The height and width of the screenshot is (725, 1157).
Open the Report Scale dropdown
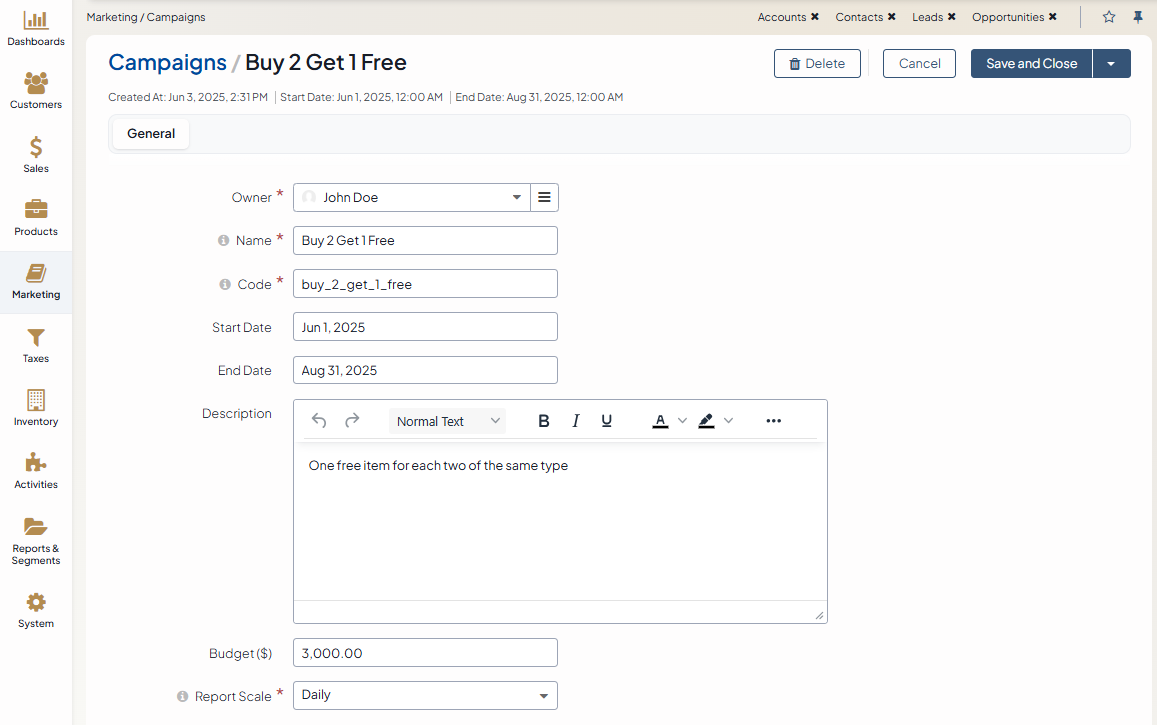(x=543, y=696)
